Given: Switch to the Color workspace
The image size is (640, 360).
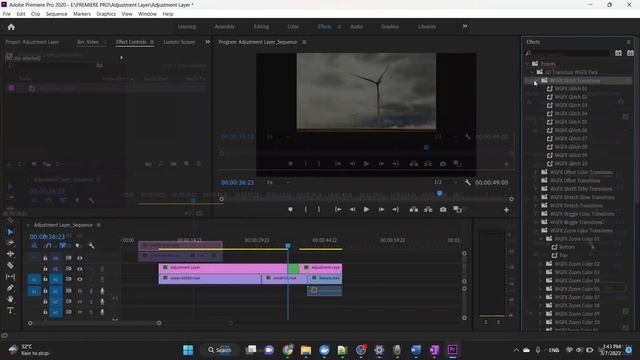Looking at the screenshot, I should (293, 27).
